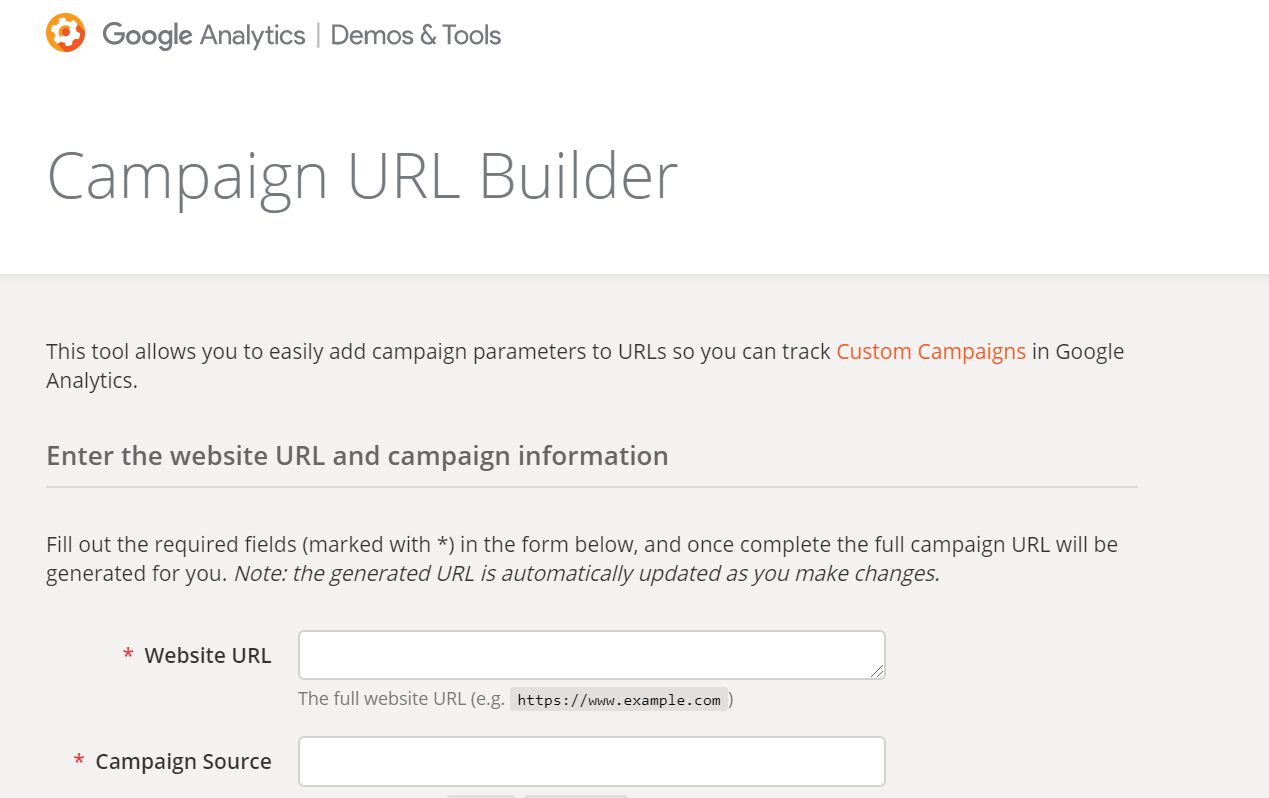Viewport: 1269px width, 798px height.
Task: Click the https://www.example.com example code
Action: pos(618,700)
